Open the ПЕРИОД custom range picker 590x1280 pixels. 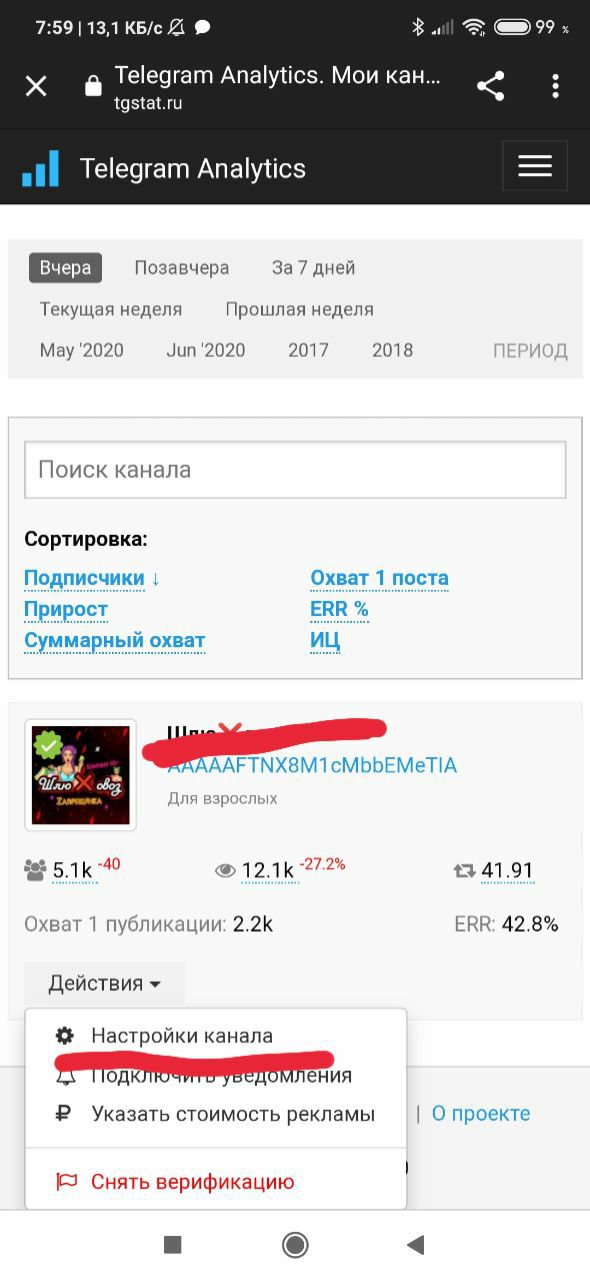[530, 351]
